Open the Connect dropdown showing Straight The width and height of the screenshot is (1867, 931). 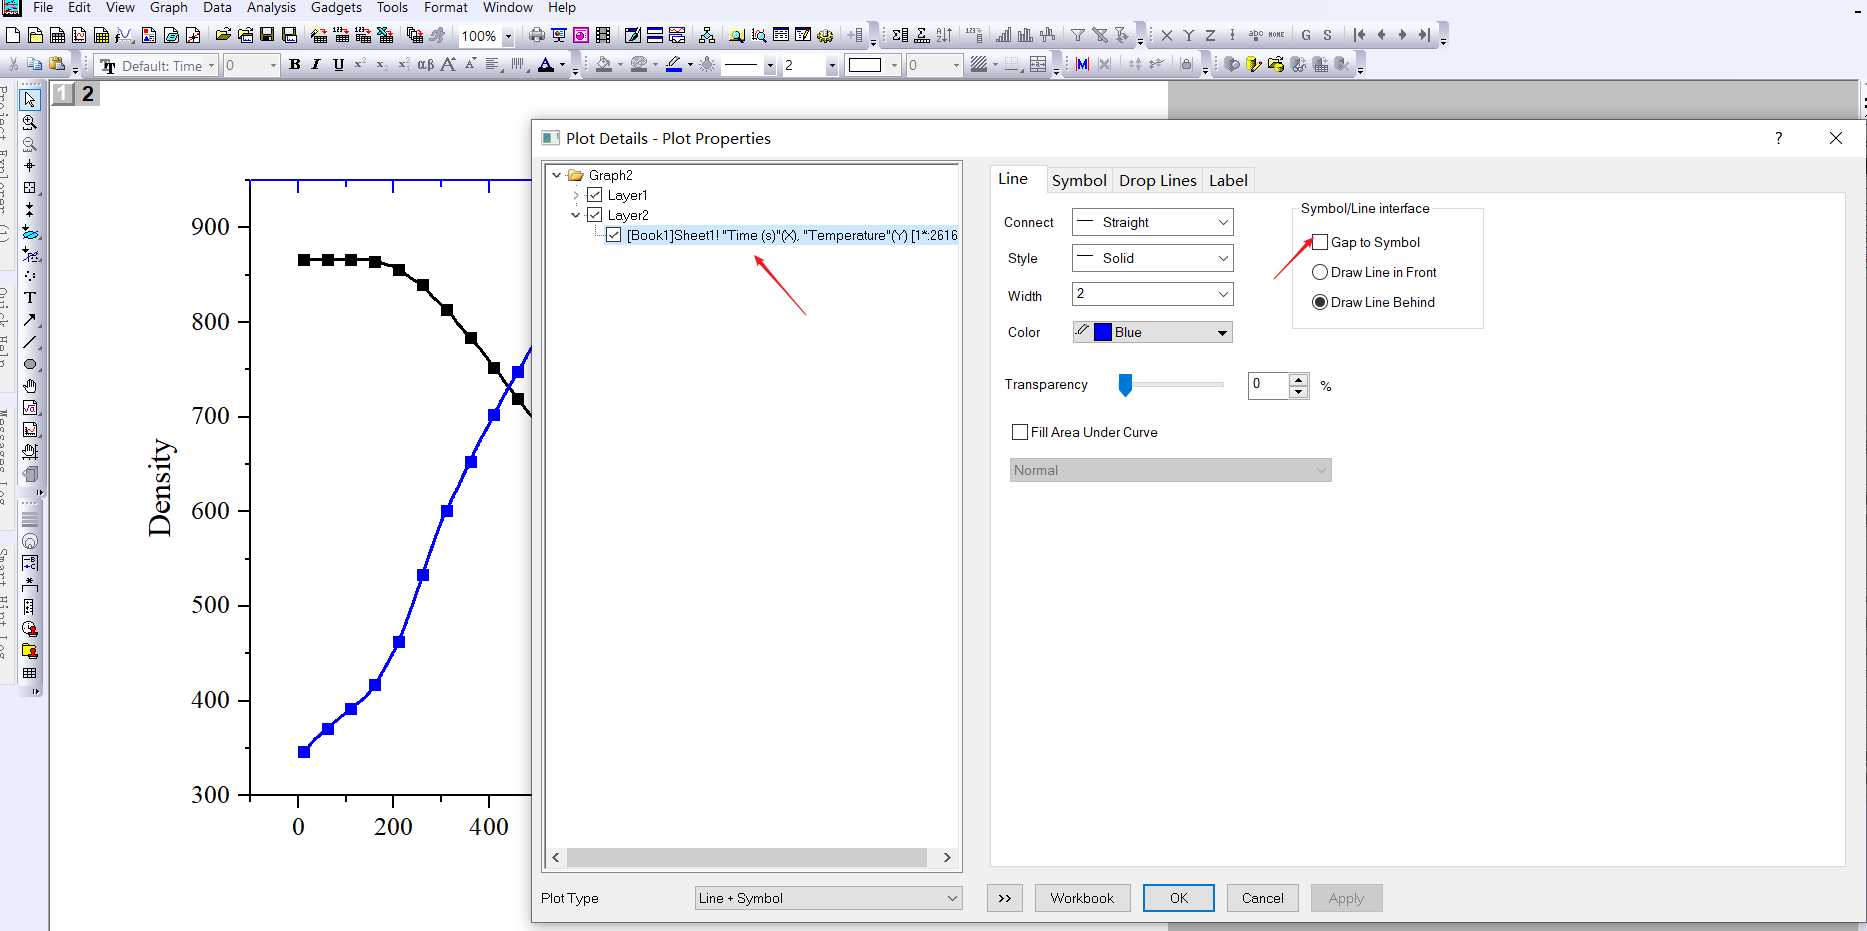click(1152, 222)
